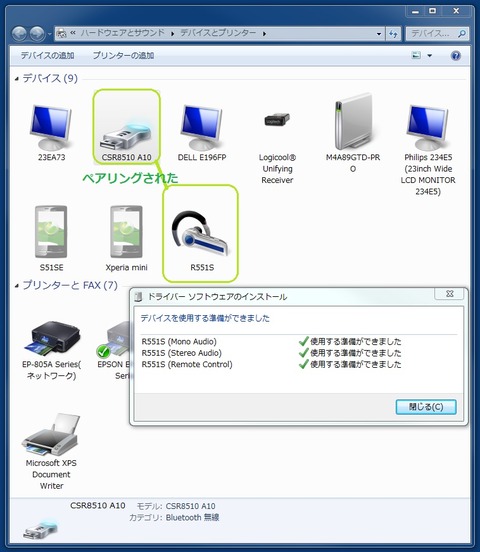Screen dimensions: 480x552
Task: Click R551S (Mono Audio) row text
Action: coord(179,341)
